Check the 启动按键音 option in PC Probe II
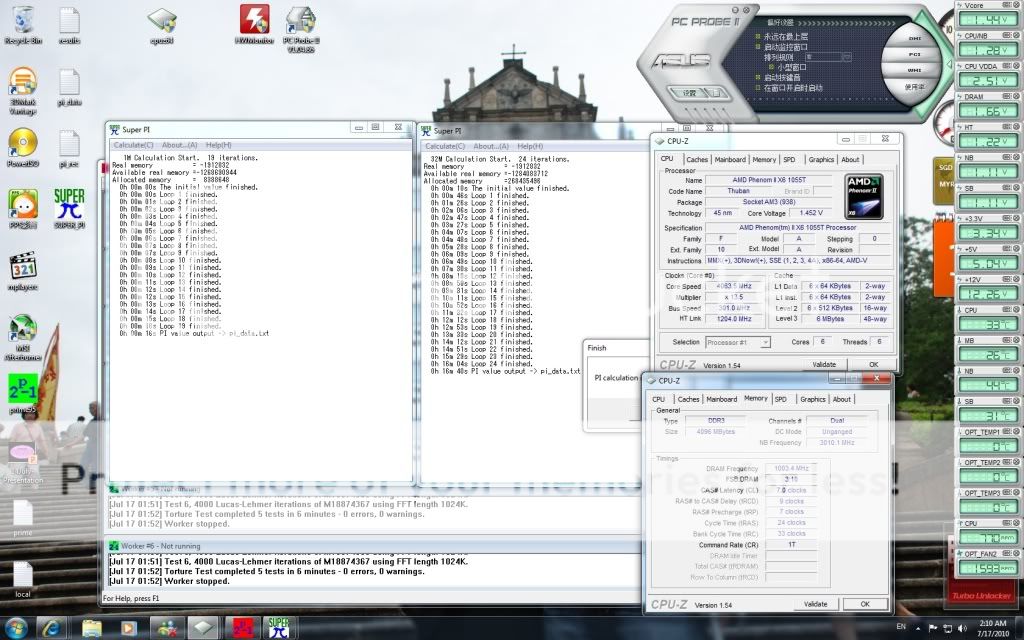Viewport: 1024px width, 640px height. coord(757,78)
